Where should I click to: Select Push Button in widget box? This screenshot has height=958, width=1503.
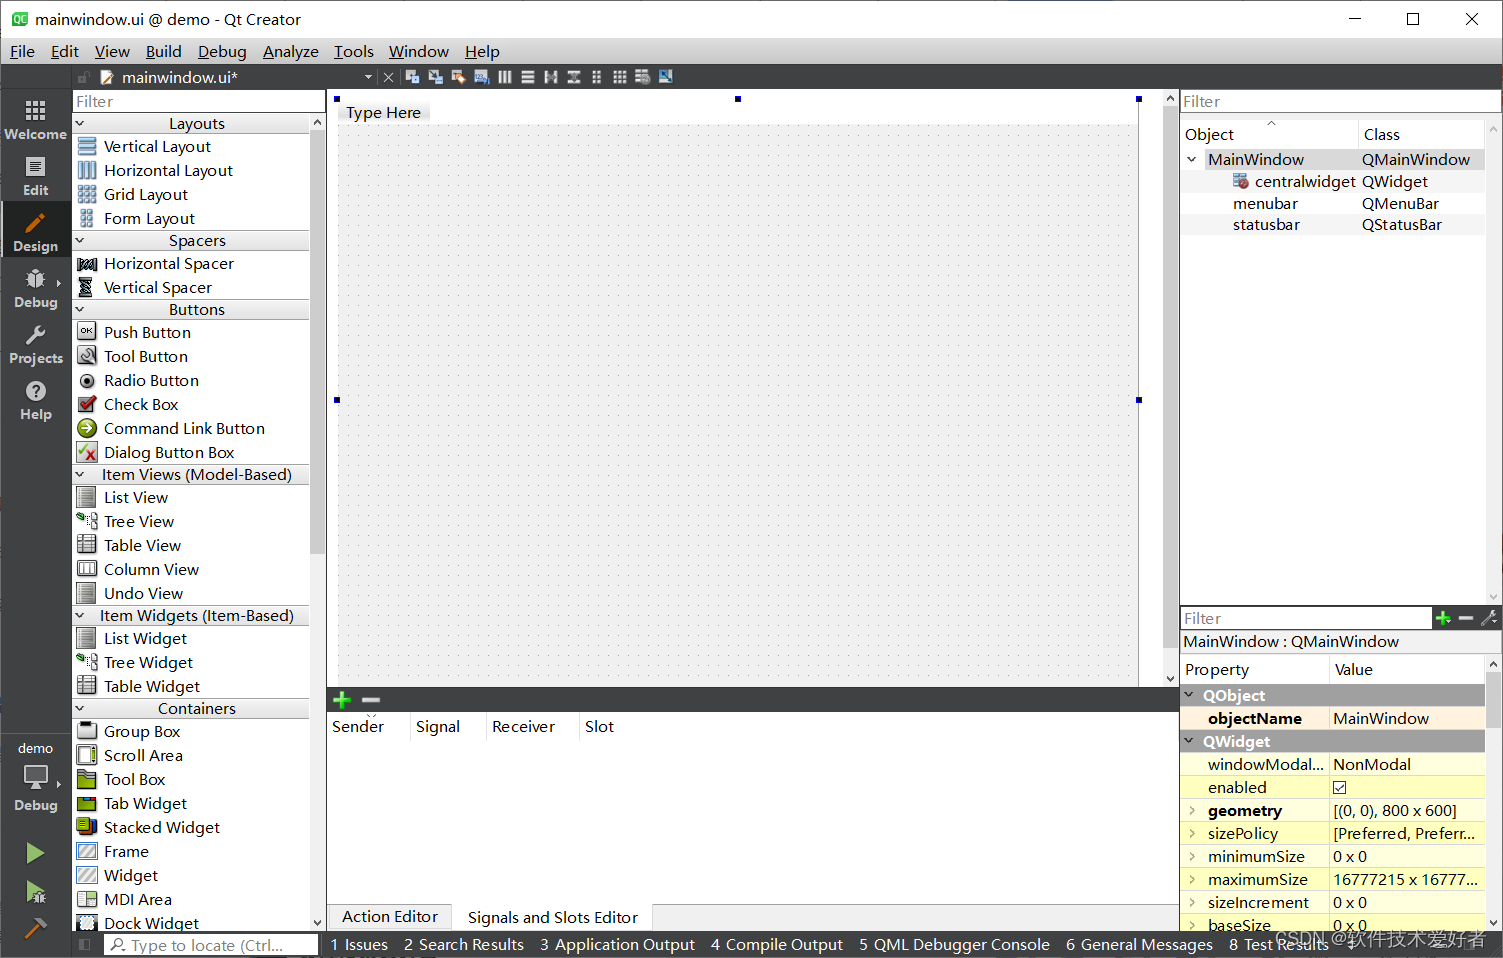147,333
